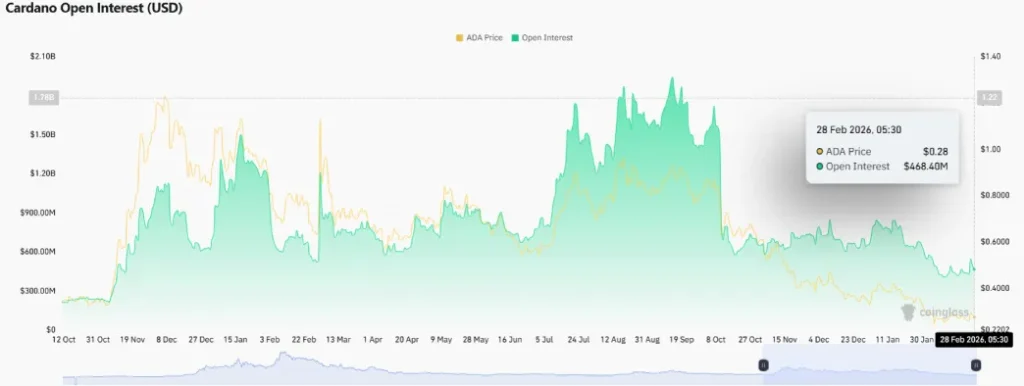Screen dimensions: 1024x386
Task: Click the 20 Apr date axis label
Action: coord(407,340)
